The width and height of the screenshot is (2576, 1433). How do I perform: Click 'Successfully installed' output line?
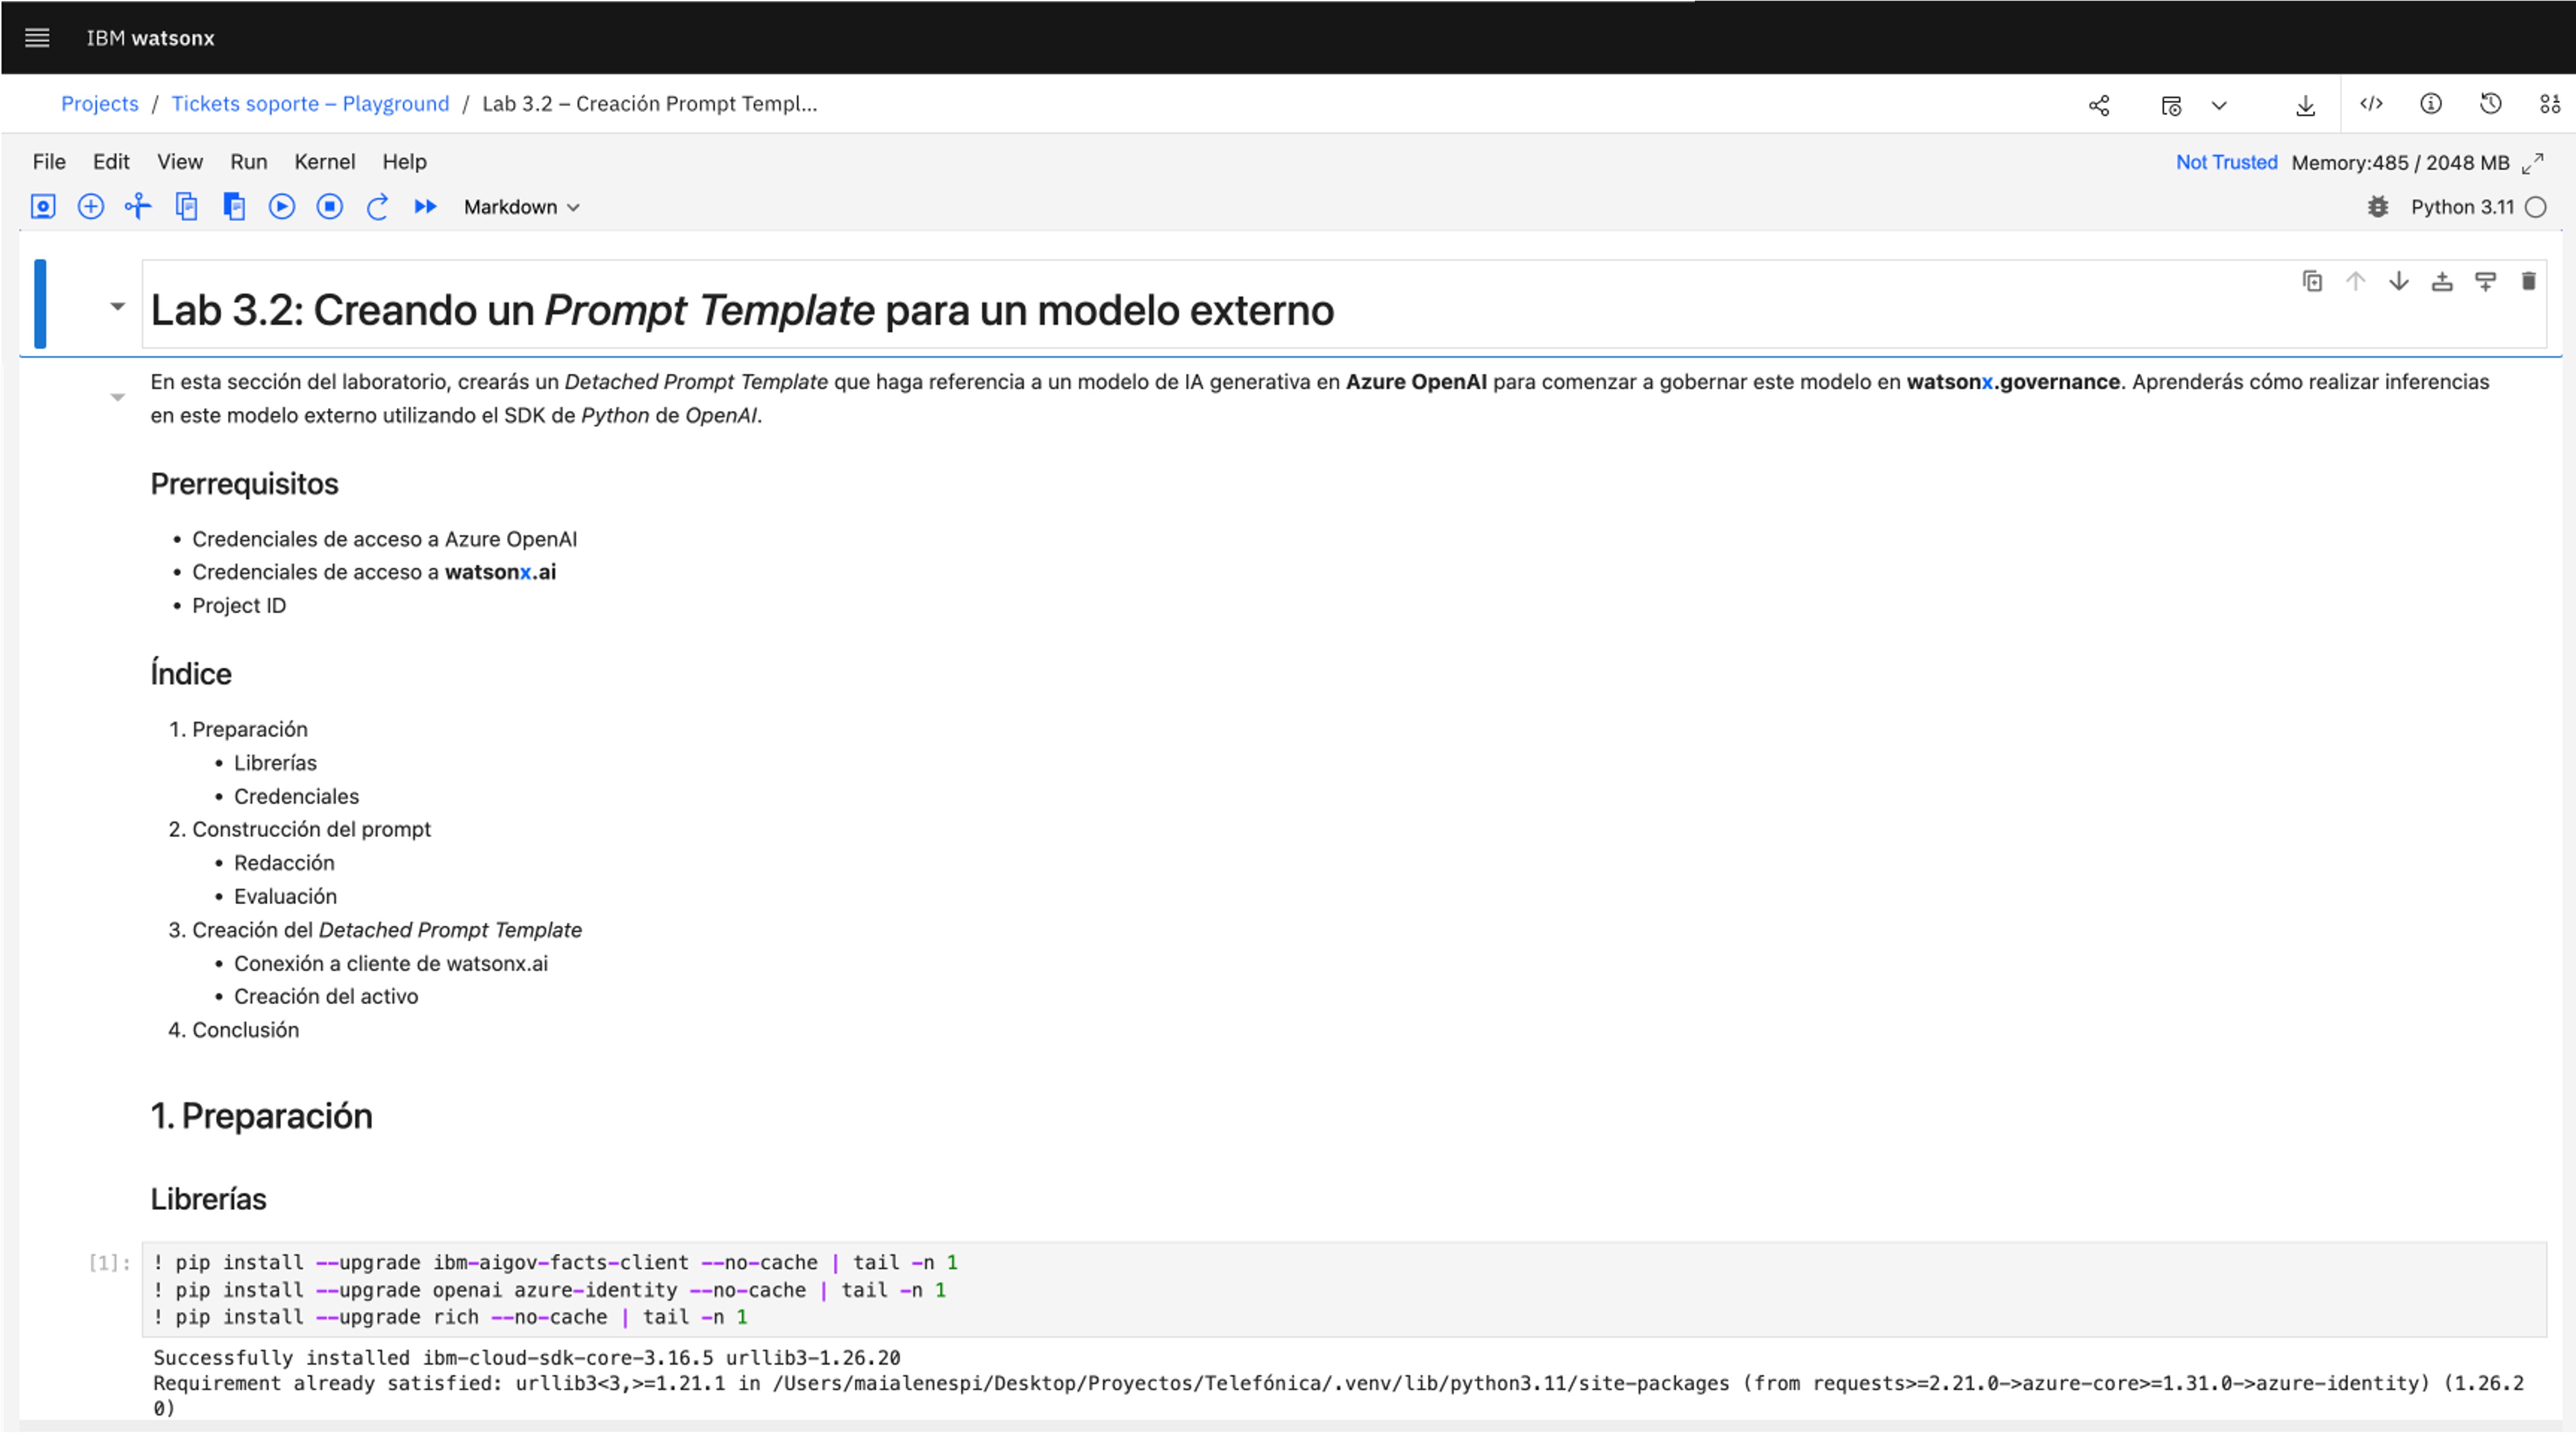point(527,1358)
